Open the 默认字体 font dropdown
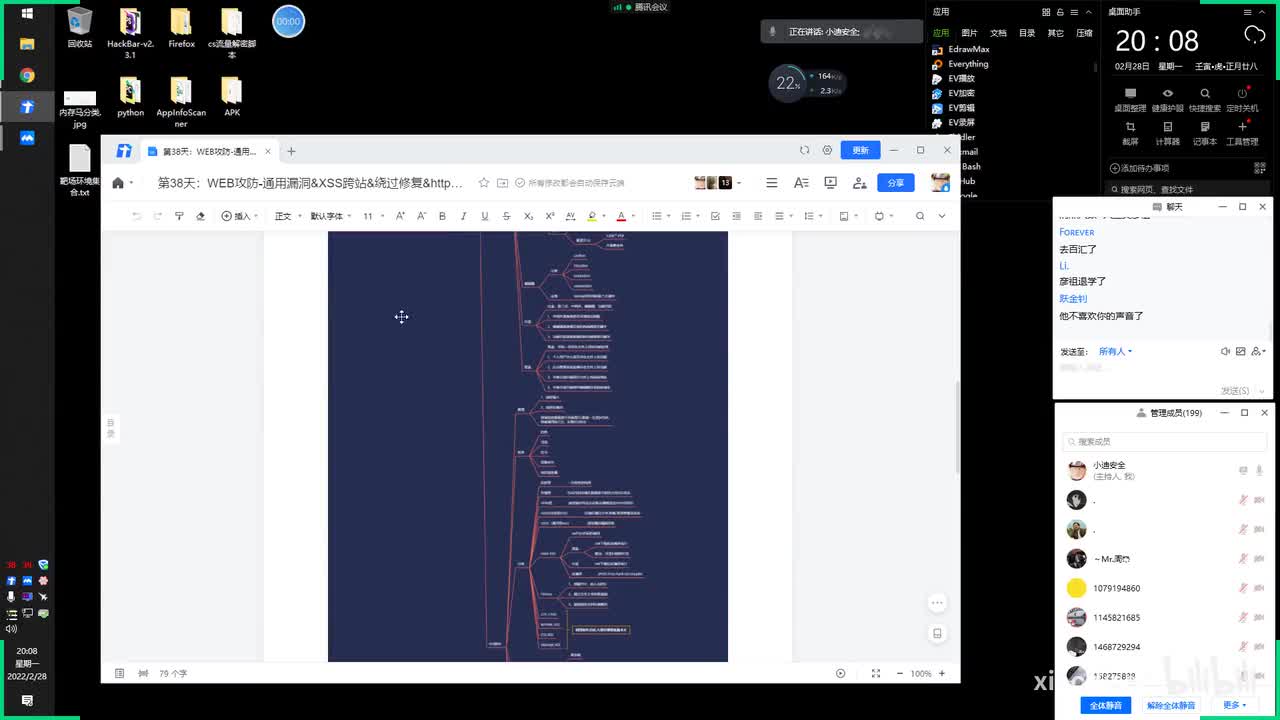This screenshot has height=720, width=1280. point(330,216)
